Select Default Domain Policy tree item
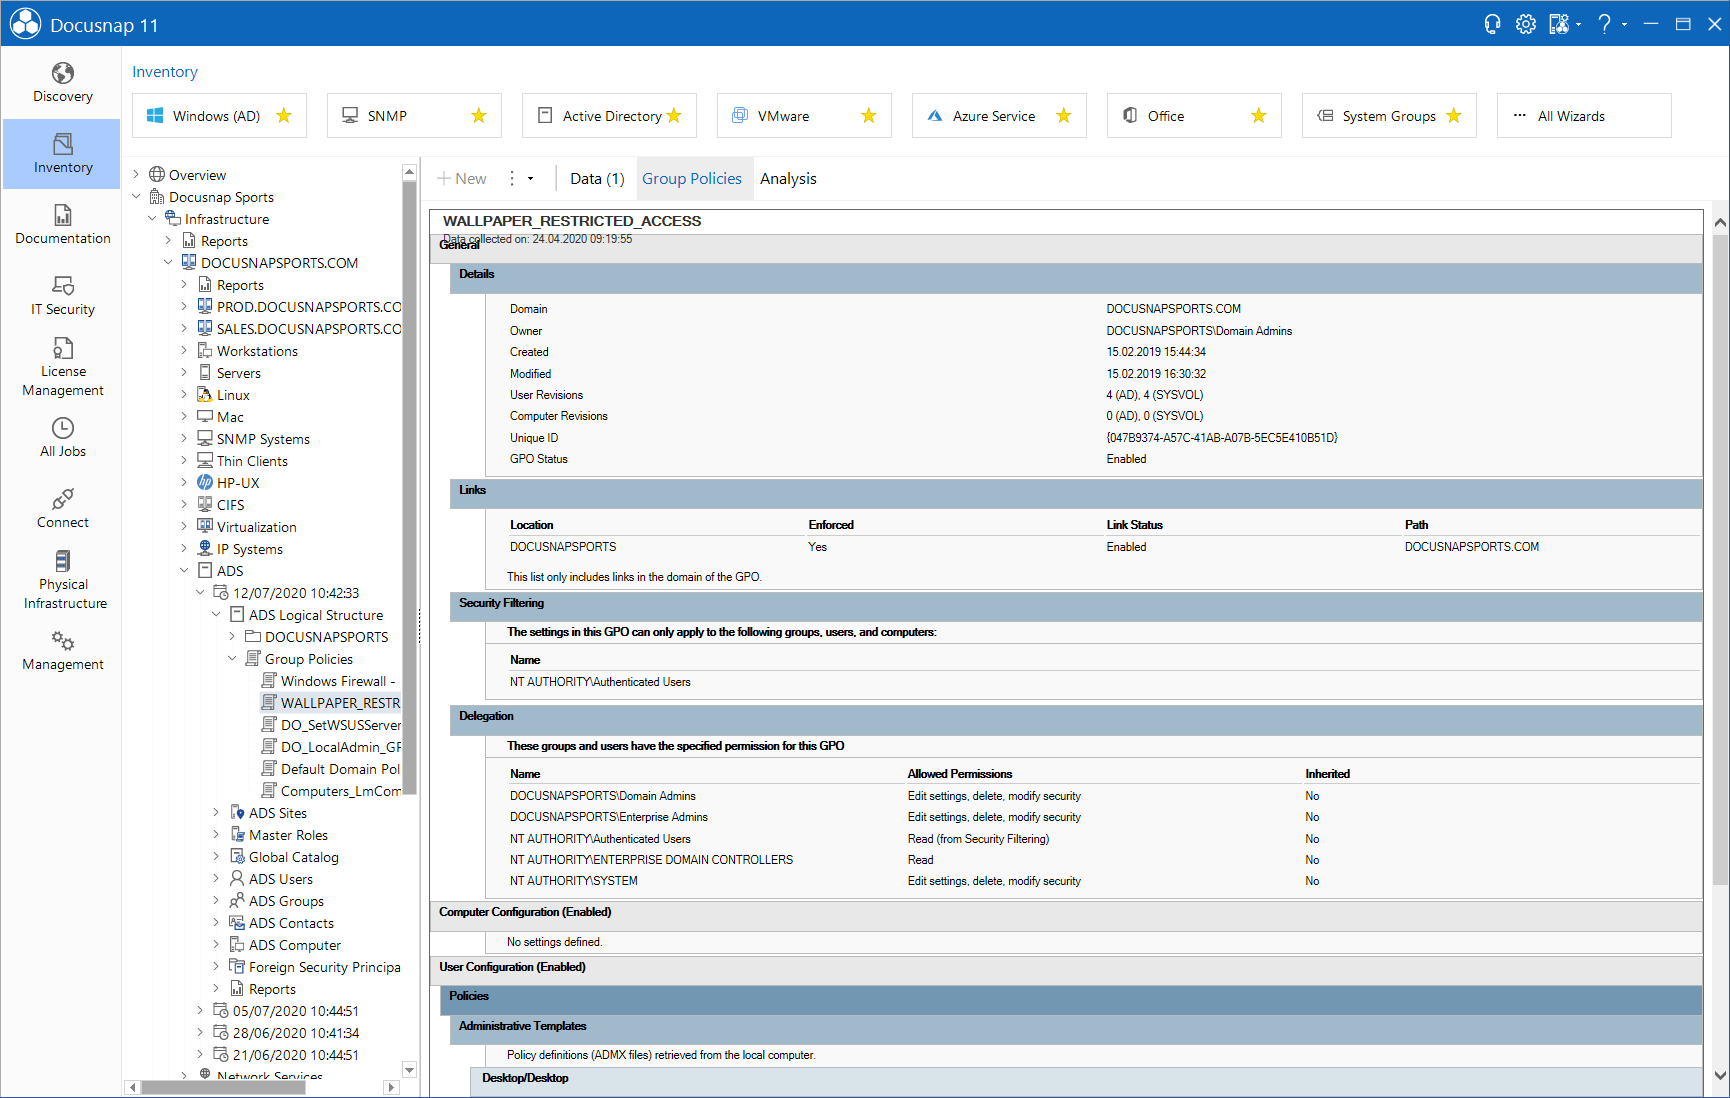 [x=330, y=769]
